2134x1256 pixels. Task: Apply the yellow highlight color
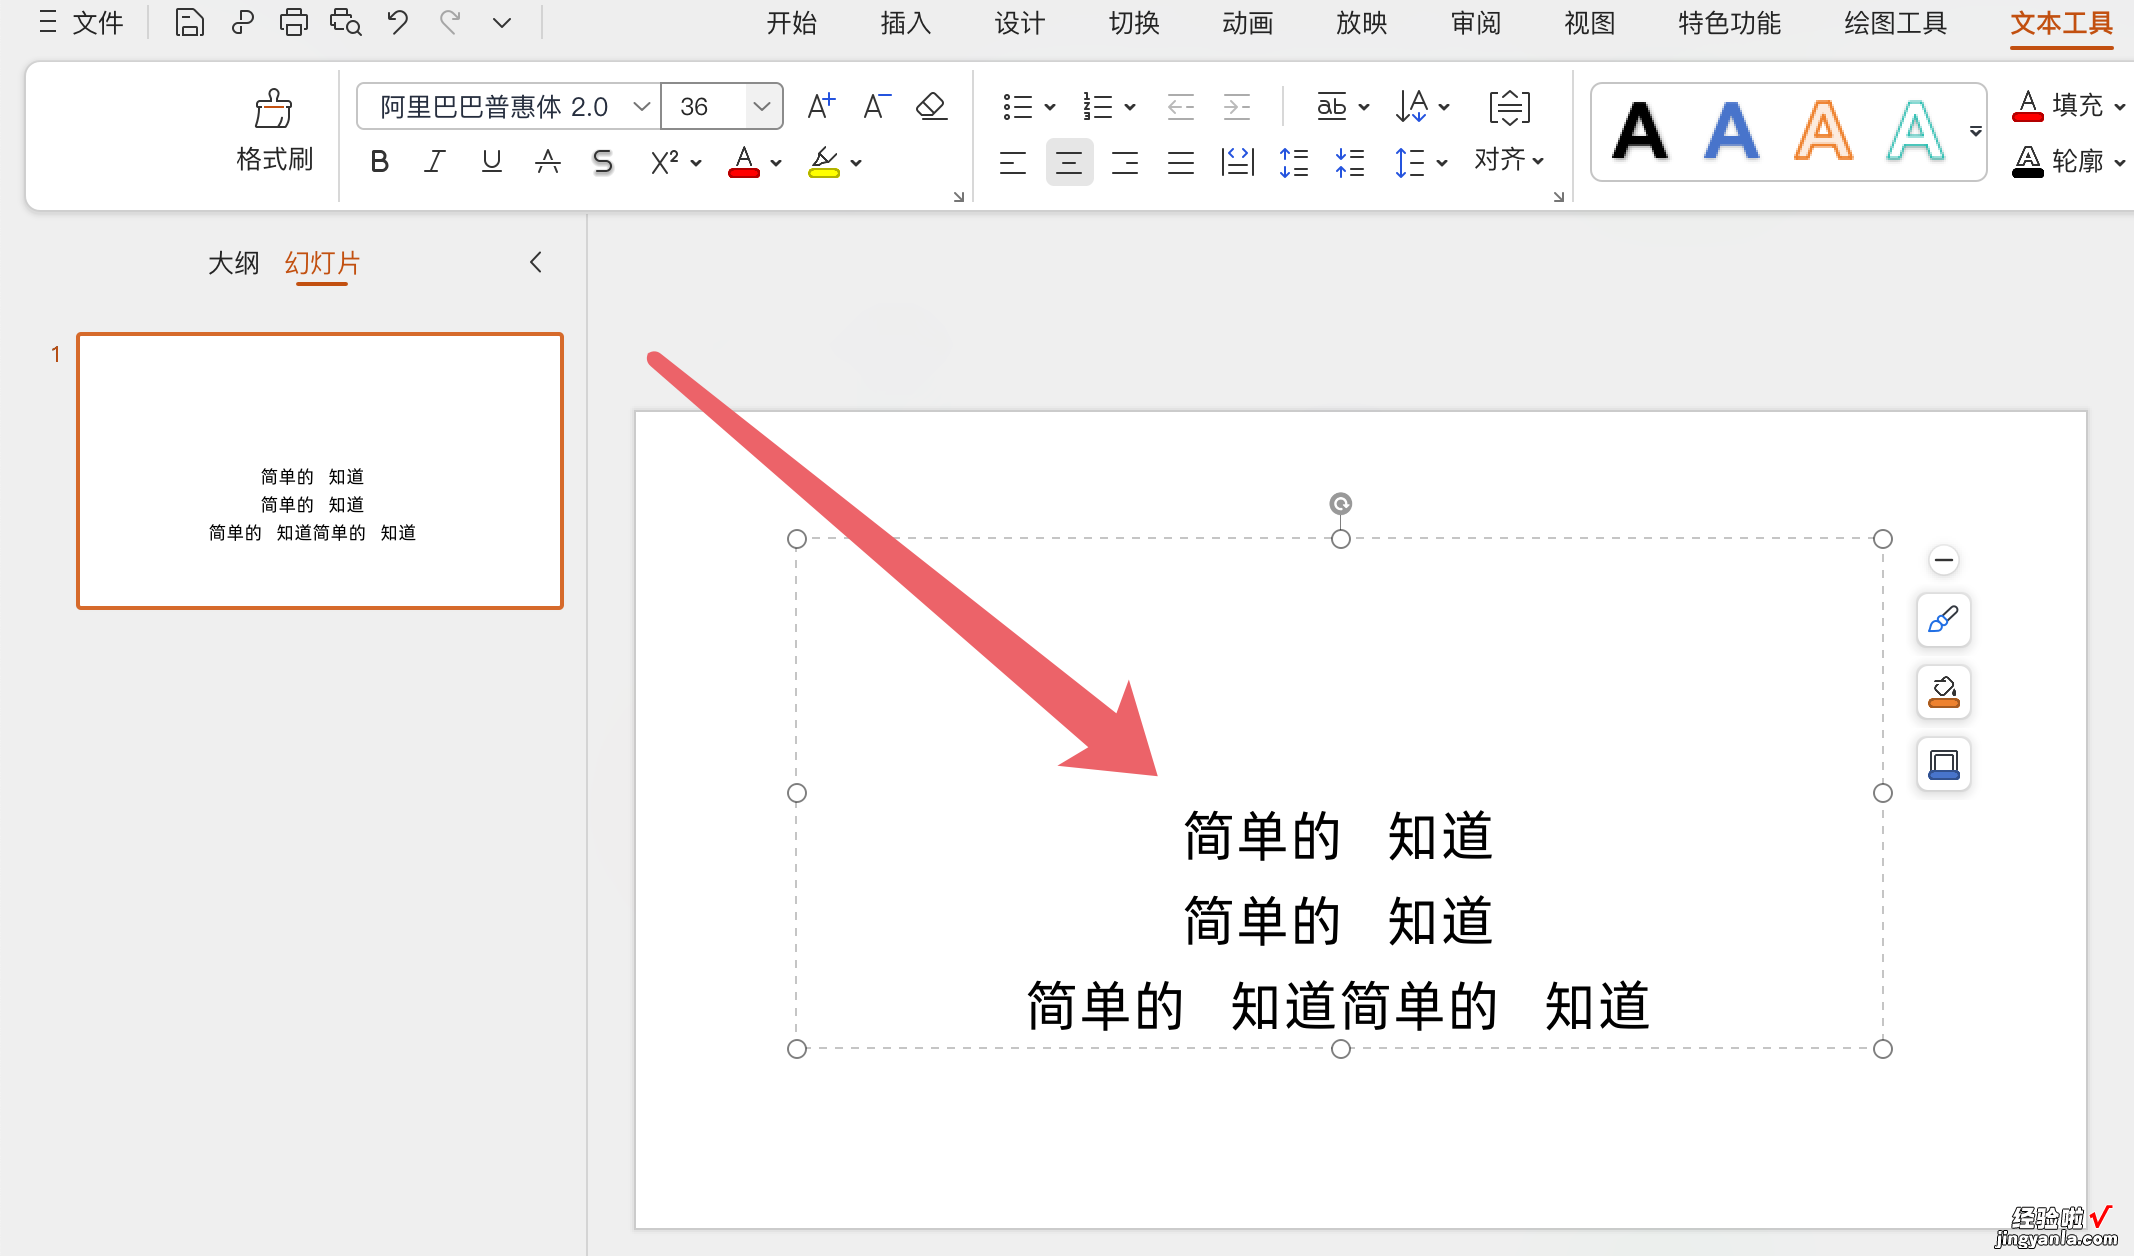point(824,161)
